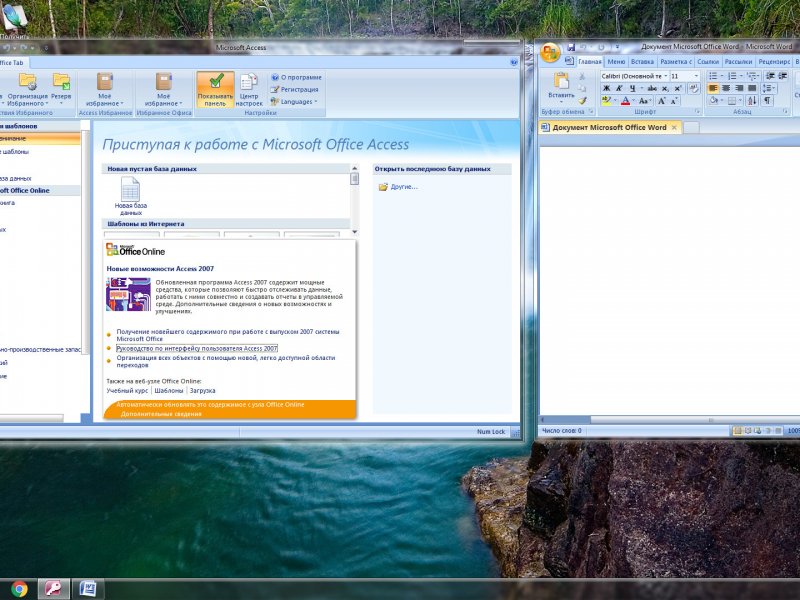Apply text highlight color in Word
Viewport: 800px width, 600px height.
click(x=606, y=101)
